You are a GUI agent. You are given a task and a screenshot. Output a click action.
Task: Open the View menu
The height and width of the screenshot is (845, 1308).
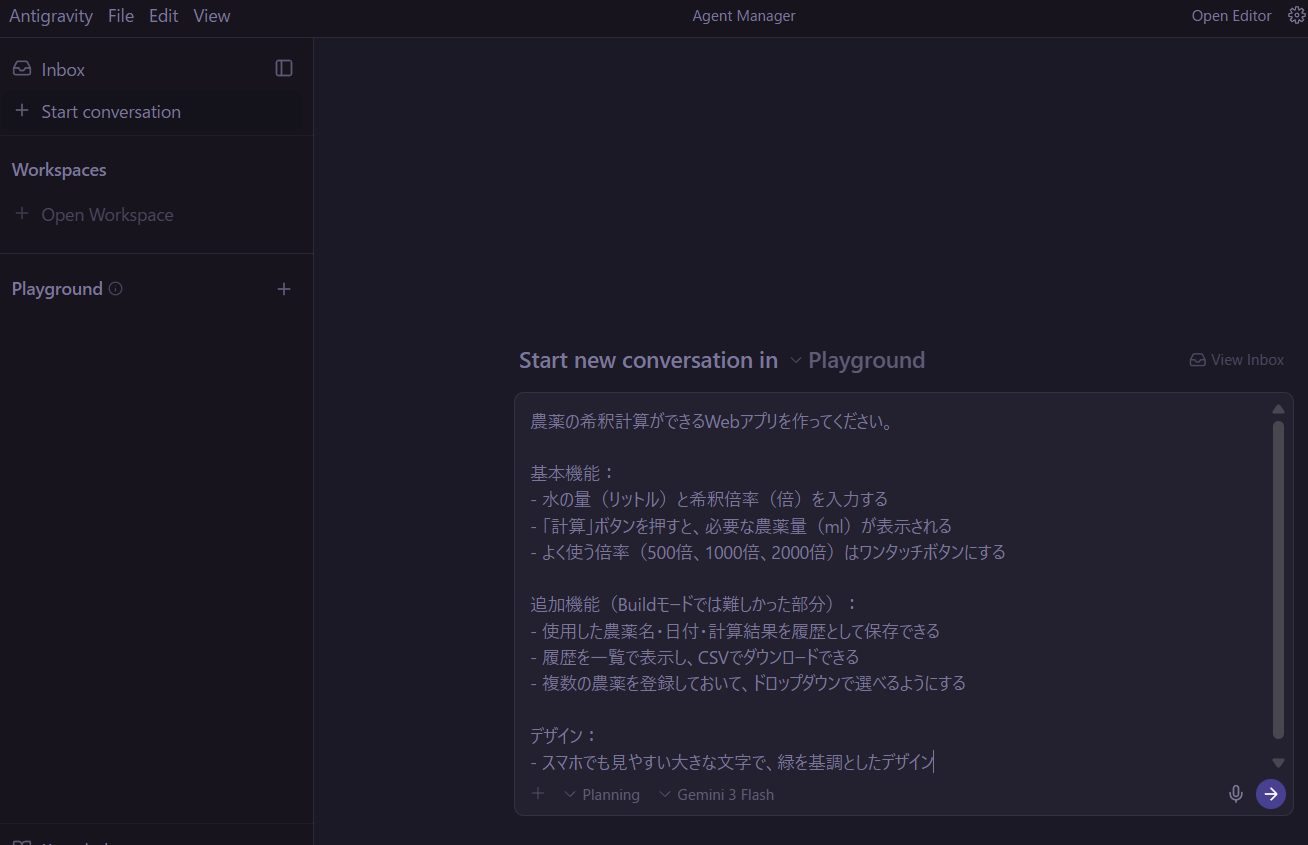211,16
